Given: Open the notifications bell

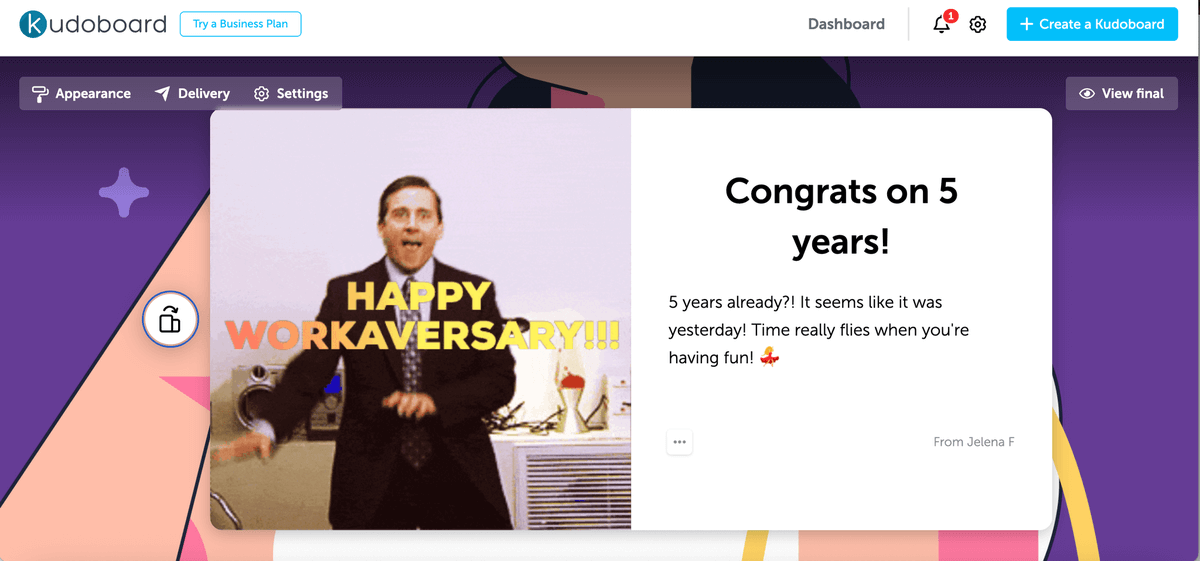Looking at the screenshot, I should pos(942,25).
